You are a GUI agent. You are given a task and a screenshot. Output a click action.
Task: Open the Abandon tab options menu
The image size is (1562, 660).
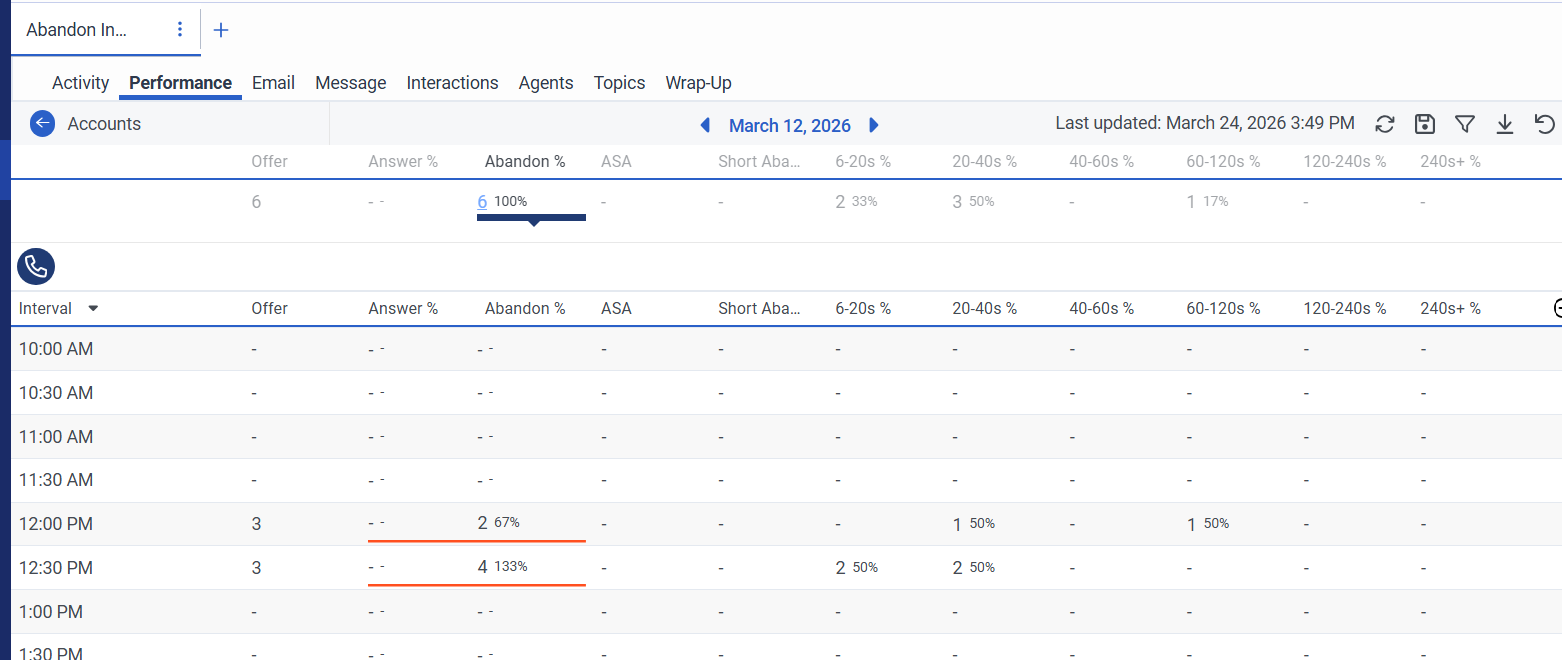click(x=180, y=29)
